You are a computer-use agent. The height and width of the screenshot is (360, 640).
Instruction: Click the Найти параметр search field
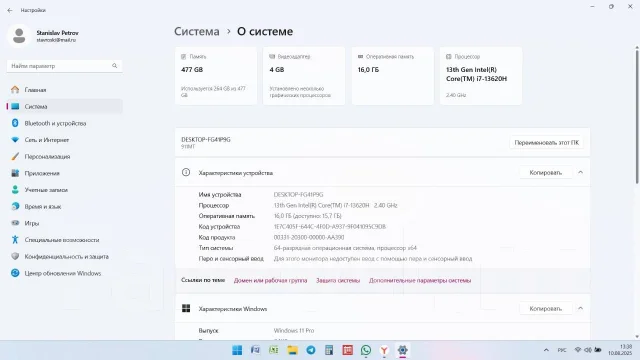coord(64,66)
